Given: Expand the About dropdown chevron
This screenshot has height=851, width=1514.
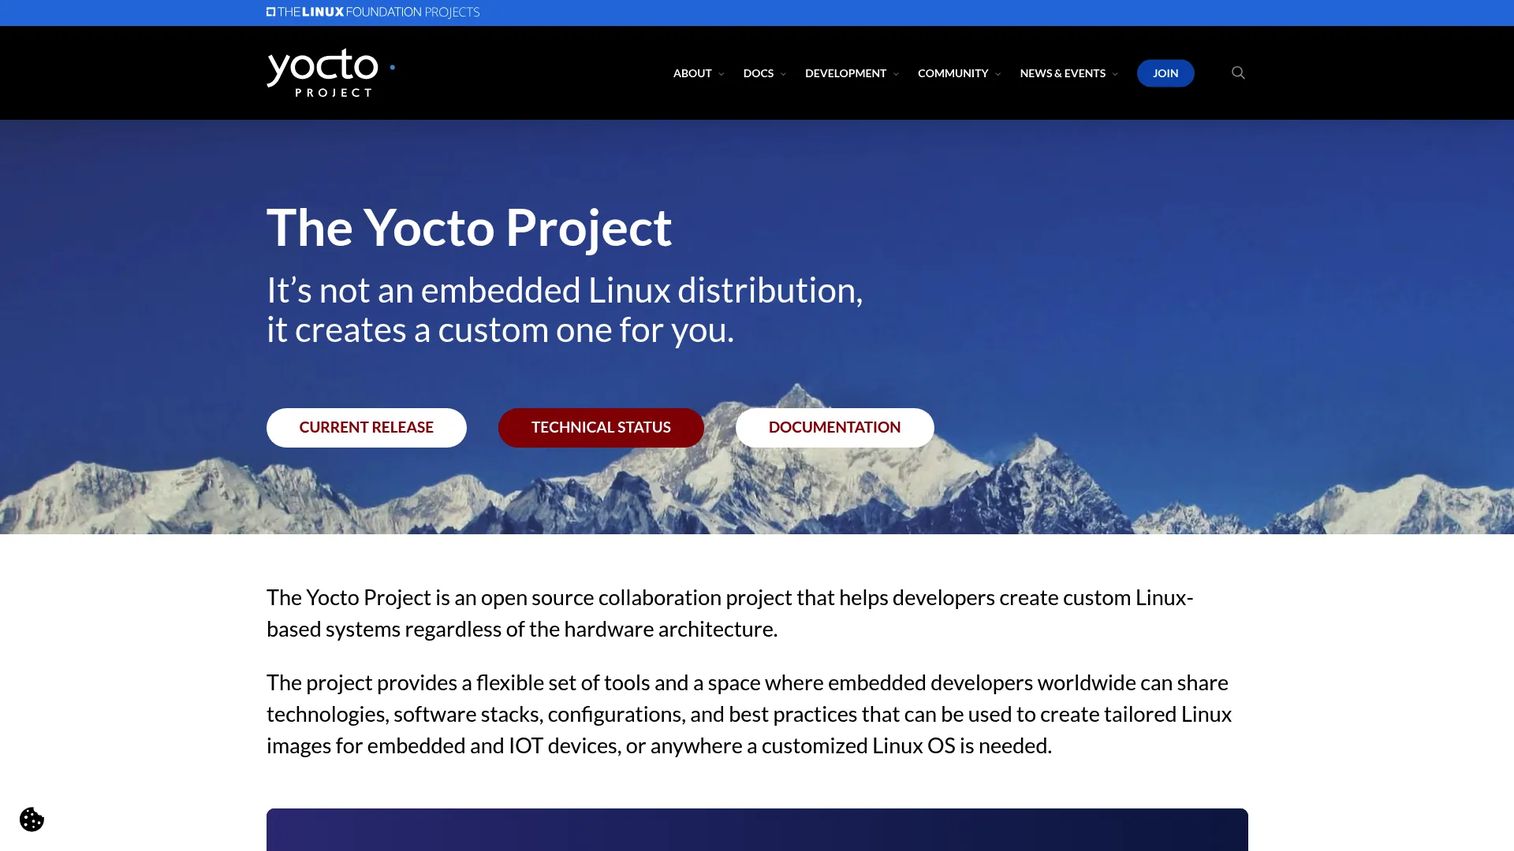Looking at the screenshot, I should [721, 74].
